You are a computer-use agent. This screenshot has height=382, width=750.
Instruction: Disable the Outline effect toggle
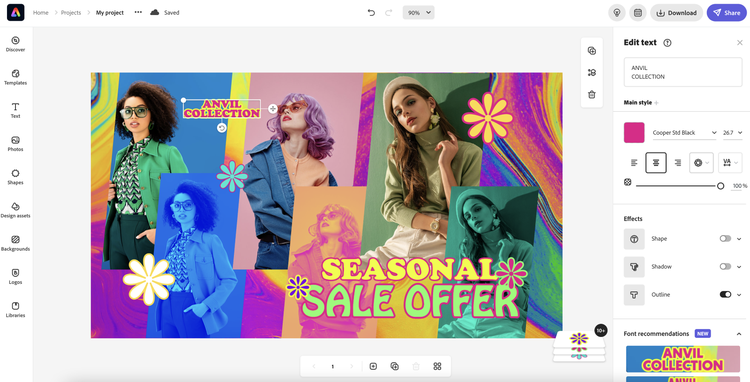(725, 295)
